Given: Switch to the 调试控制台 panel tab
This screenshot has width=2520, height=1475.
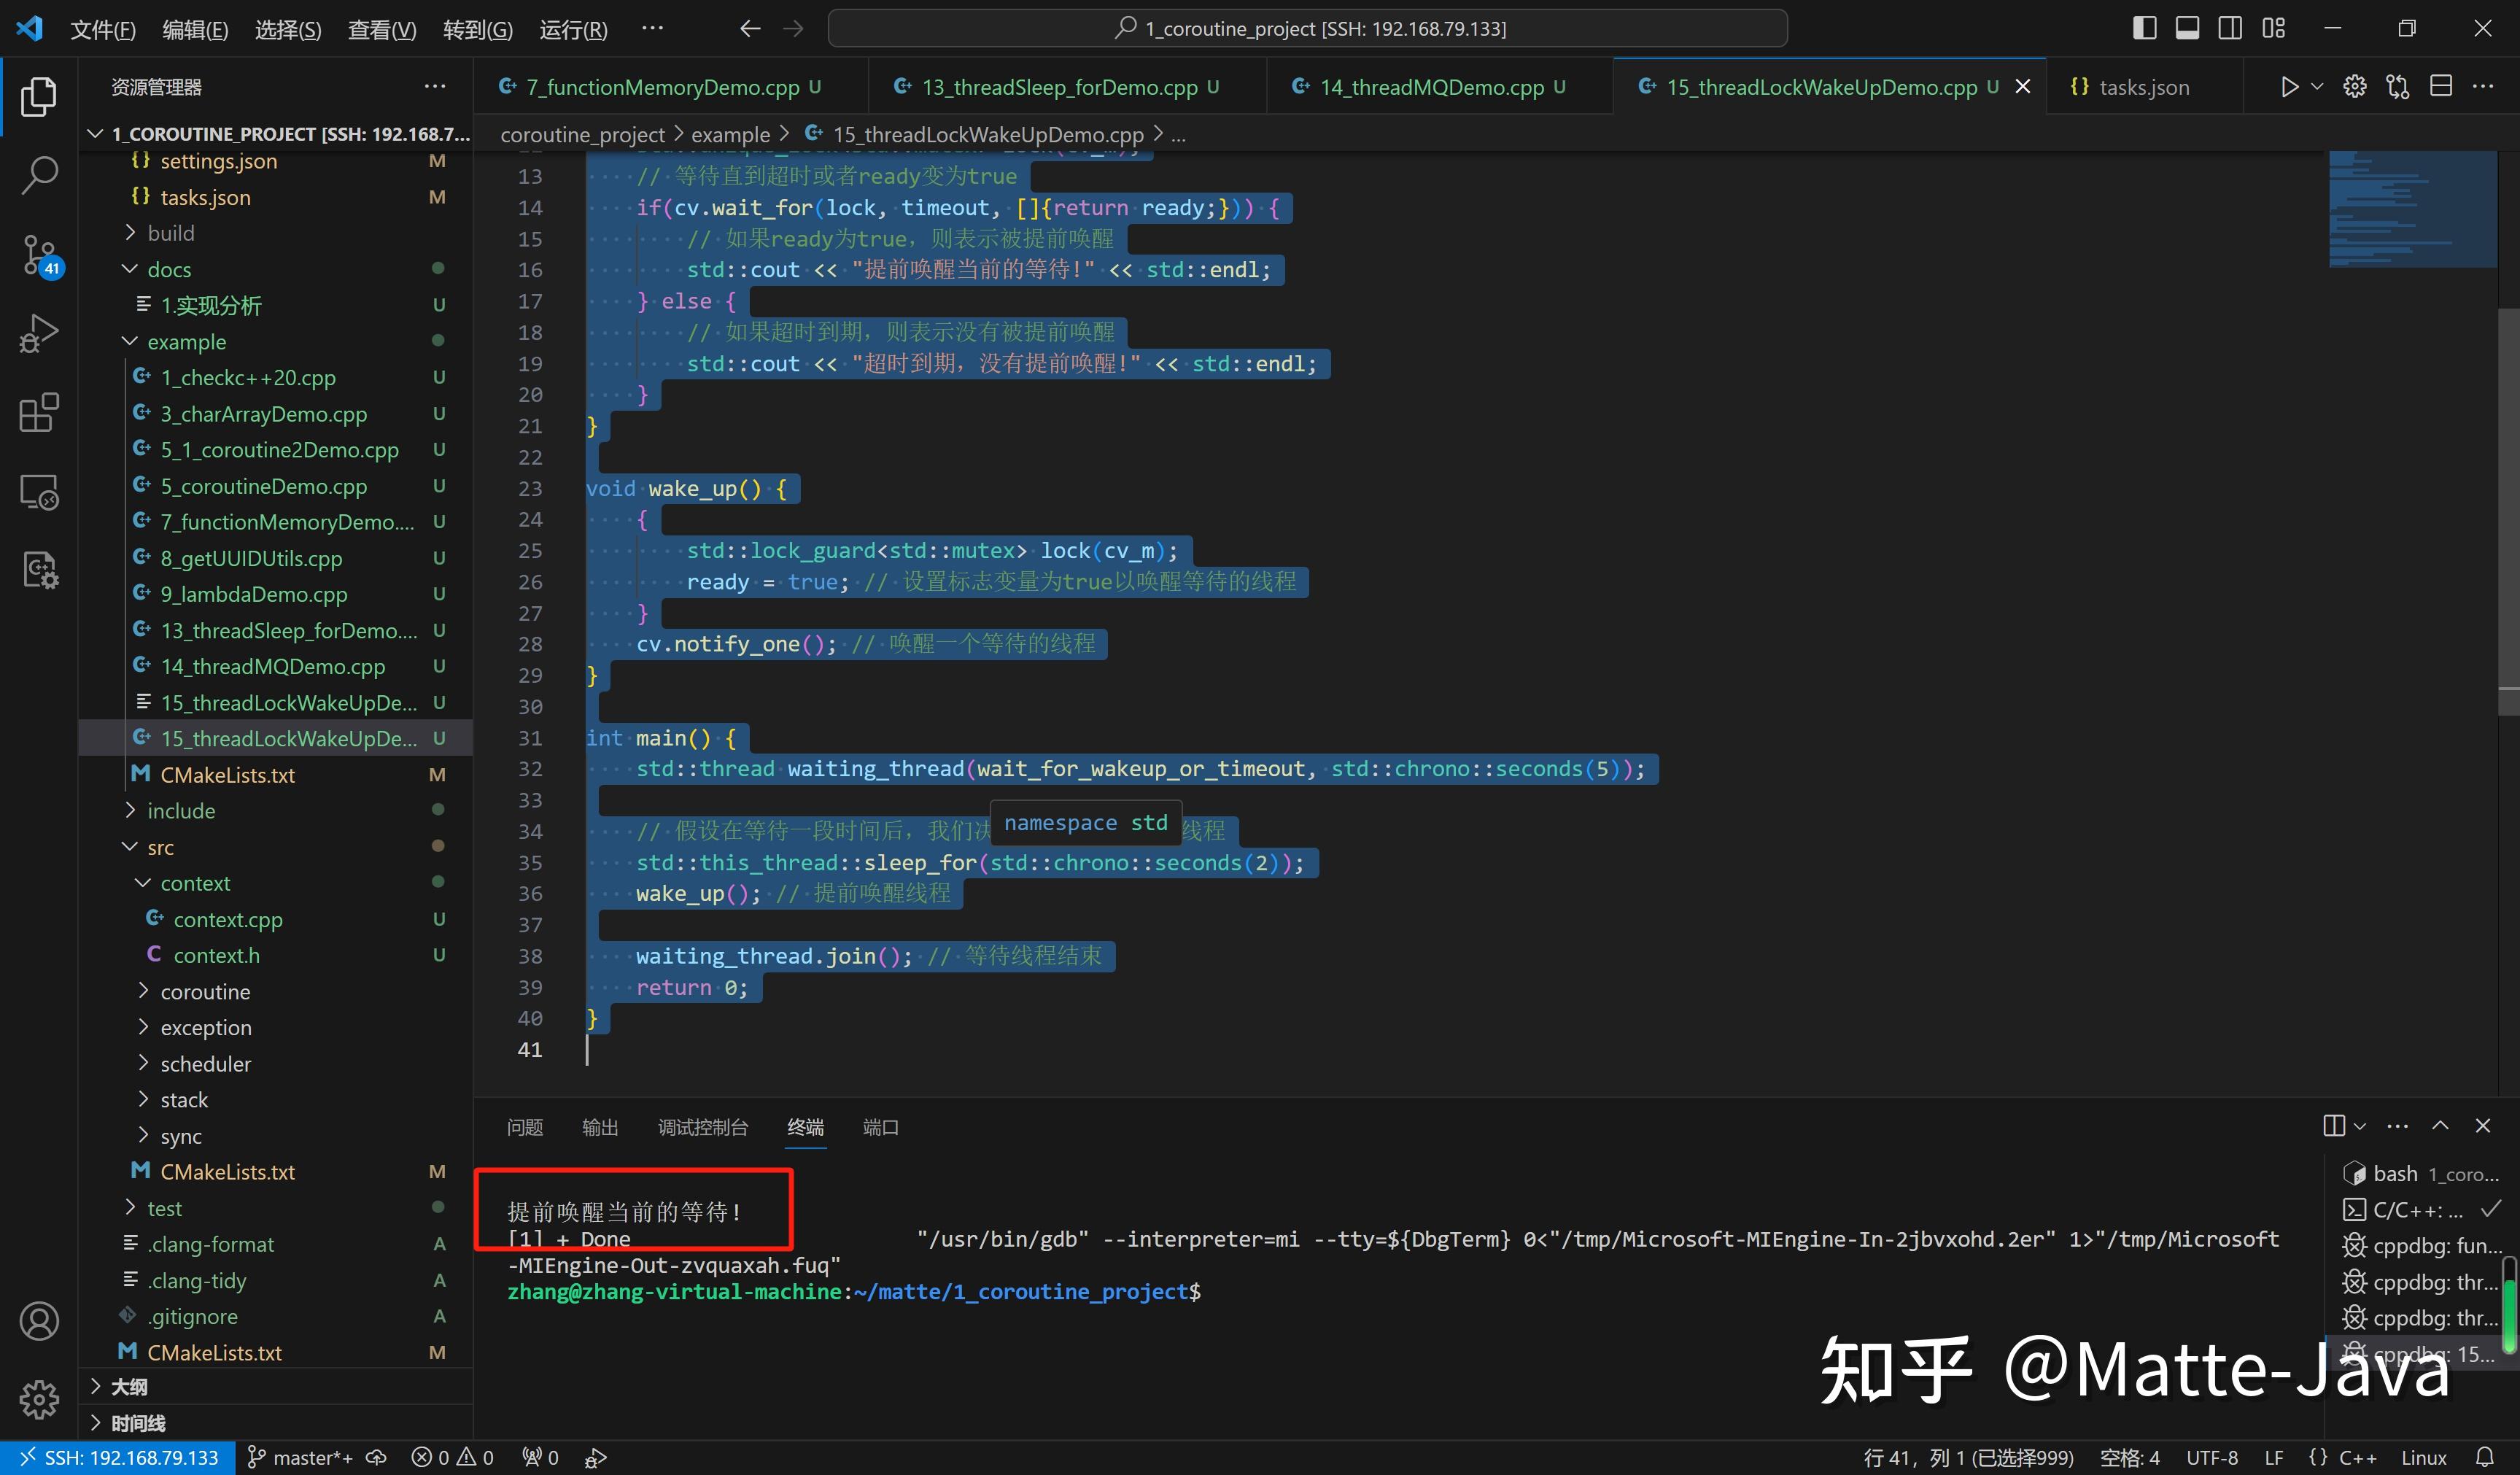Looking at the screenshot, I should [x=703, y=1126].
